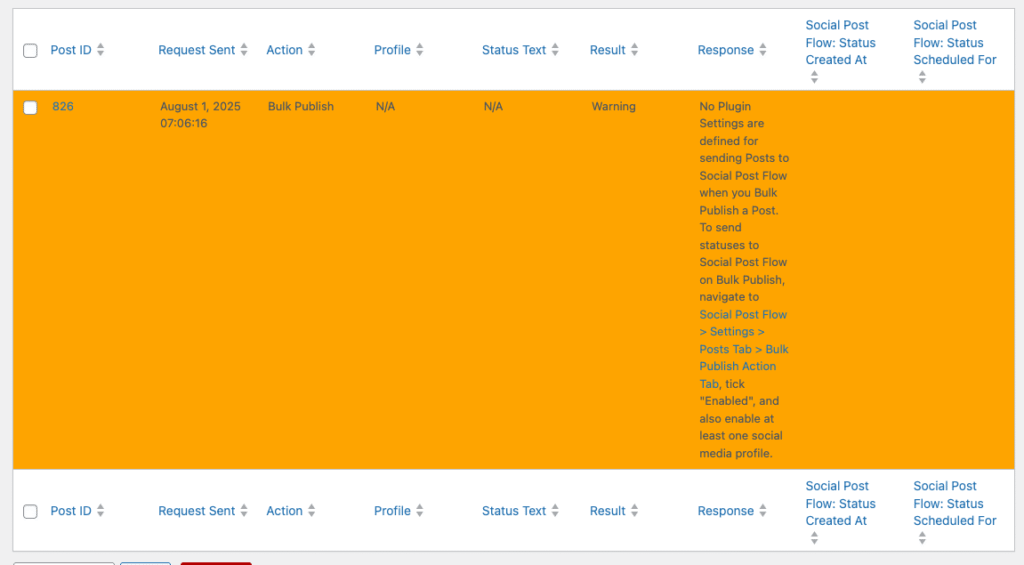
Task: Click sort arrows under header Status Created At
Action: pyautogui.click(x=814, y=77)
